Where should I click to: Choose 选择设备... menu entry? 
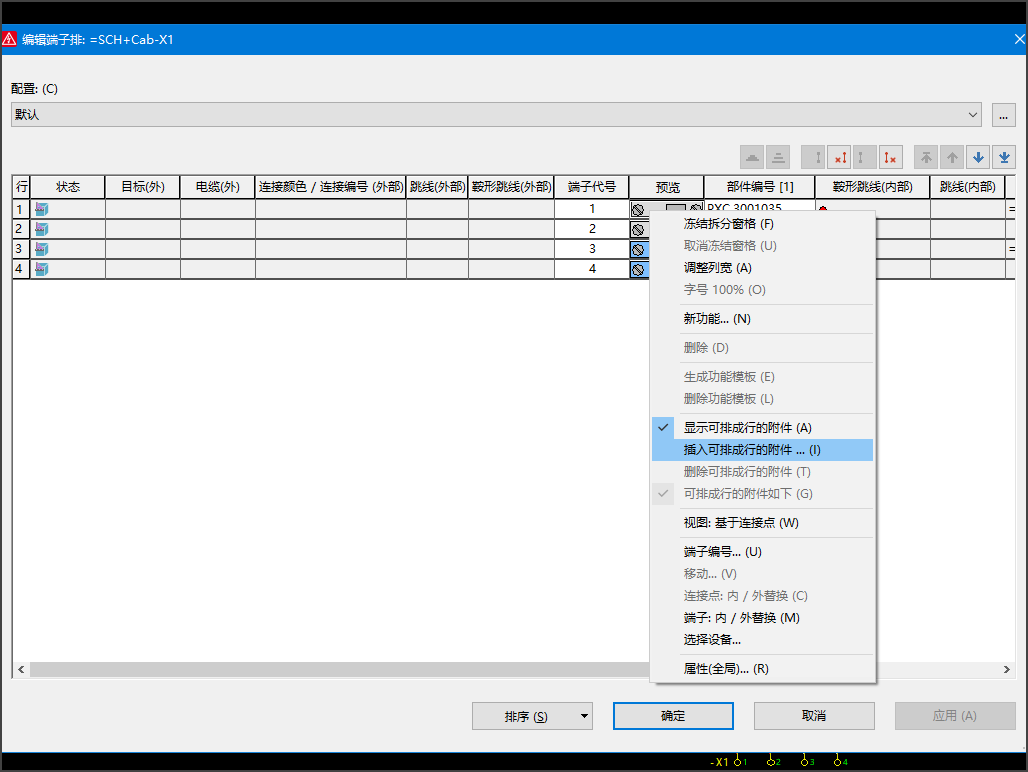(762, 640)
